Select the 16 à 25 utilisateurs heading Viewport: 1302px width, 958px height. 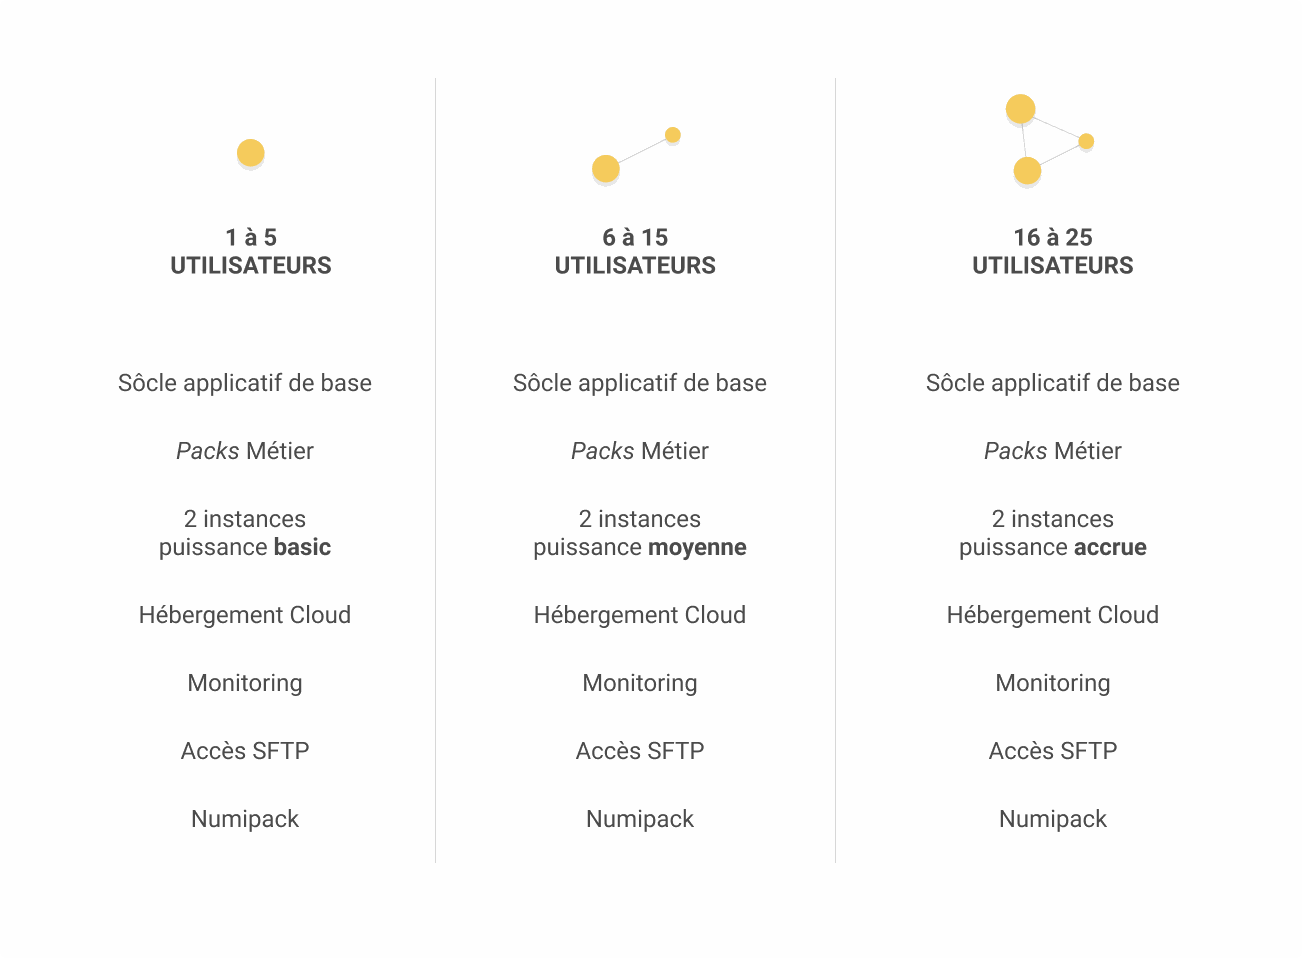click(x=1053, y=251)
